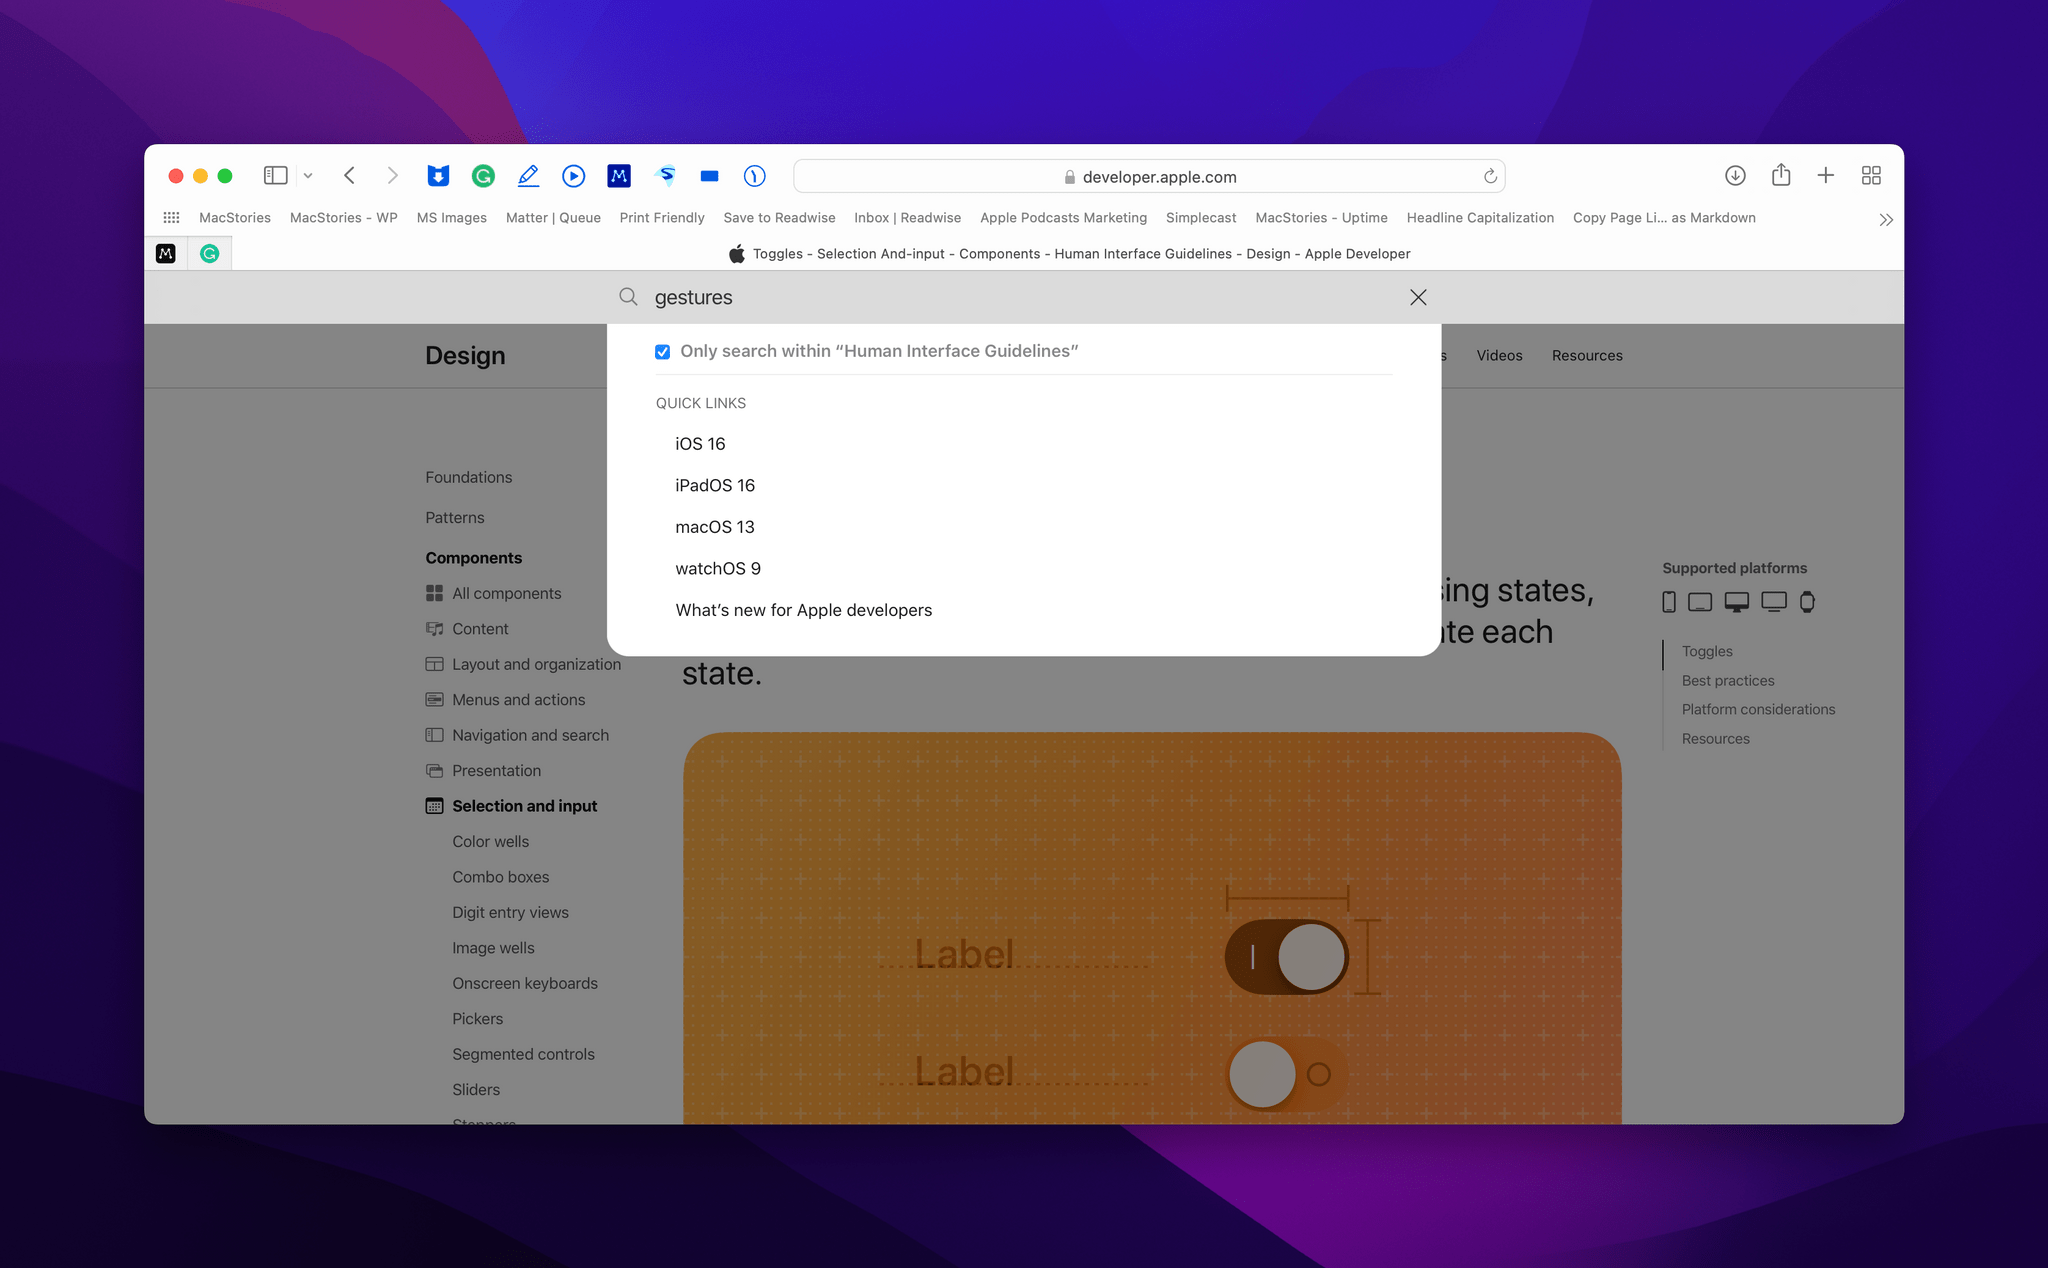Click the blue rectangle extension icon
Viewport: 2048px width, 1268px height.
coord(710,176)
